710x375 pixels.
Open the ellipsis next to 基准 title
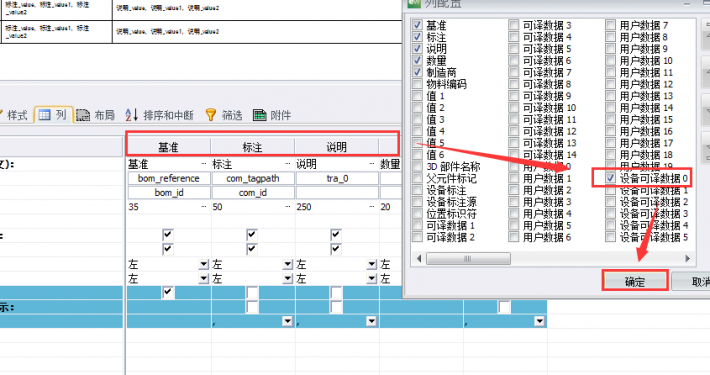tap(204, 164)
